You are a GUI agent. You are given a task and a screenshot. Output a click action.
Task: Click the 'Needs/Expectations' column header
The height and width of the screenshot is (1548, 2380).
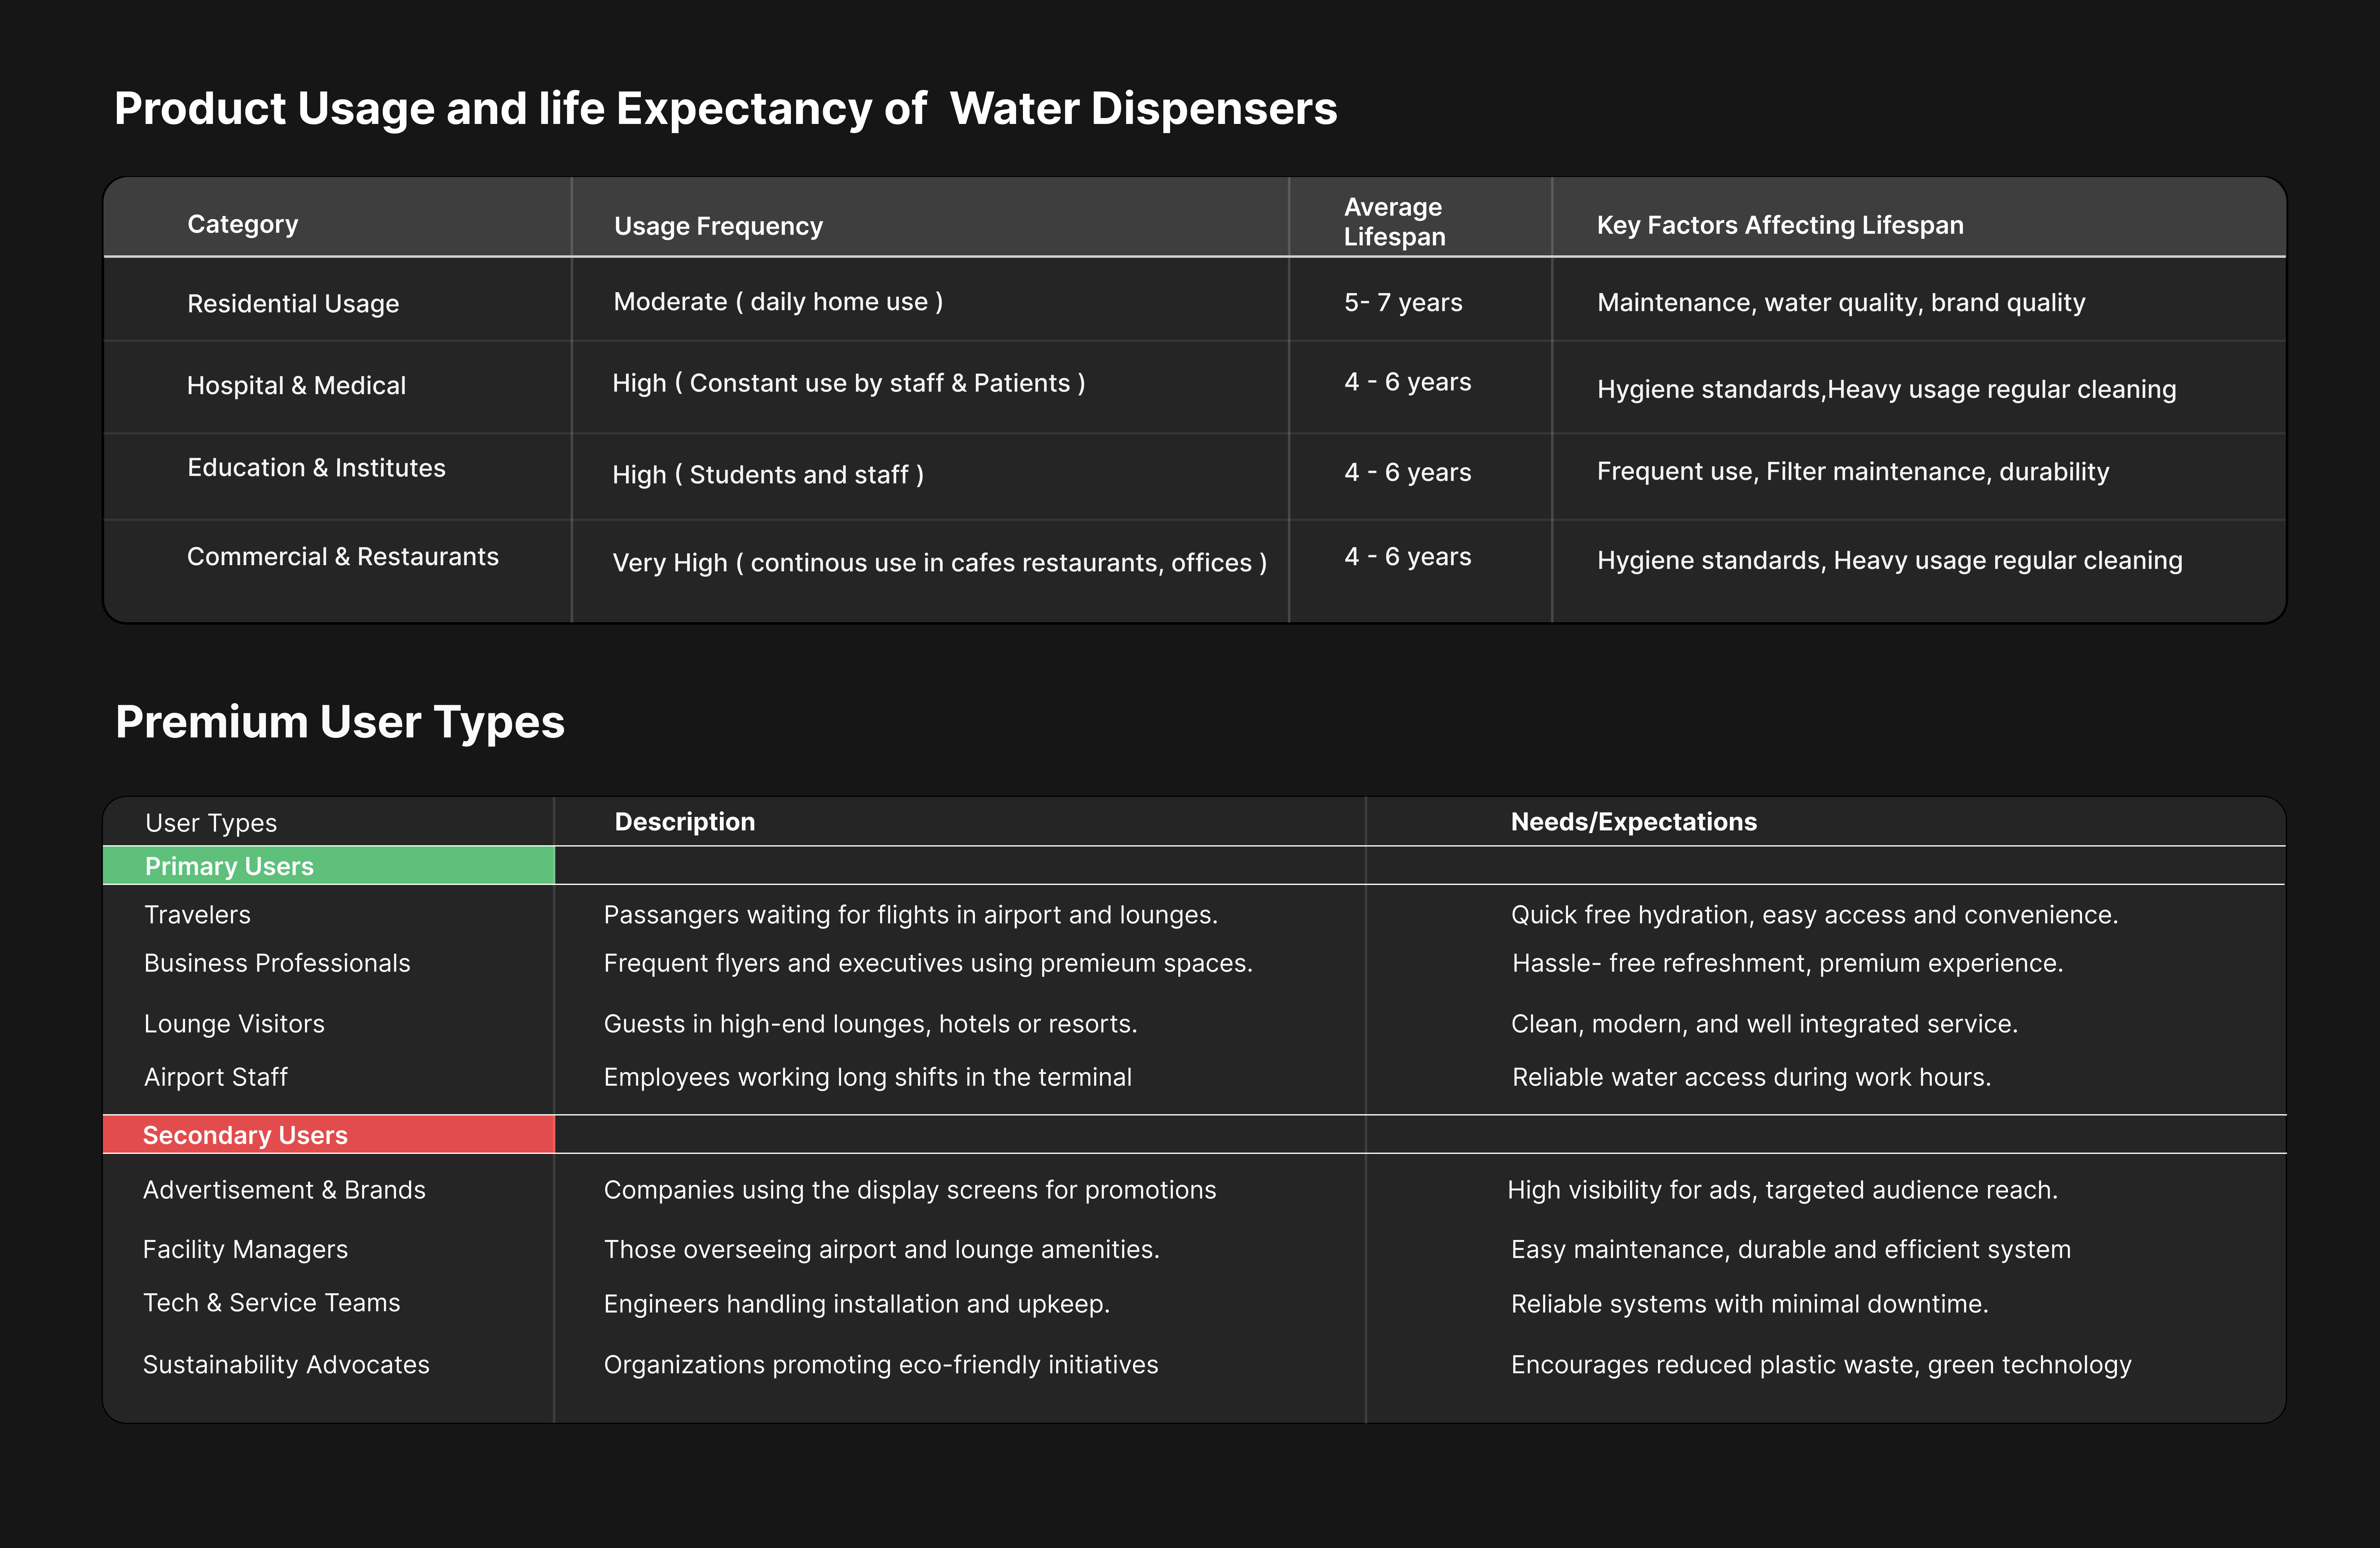click(x=1633, y=822)
